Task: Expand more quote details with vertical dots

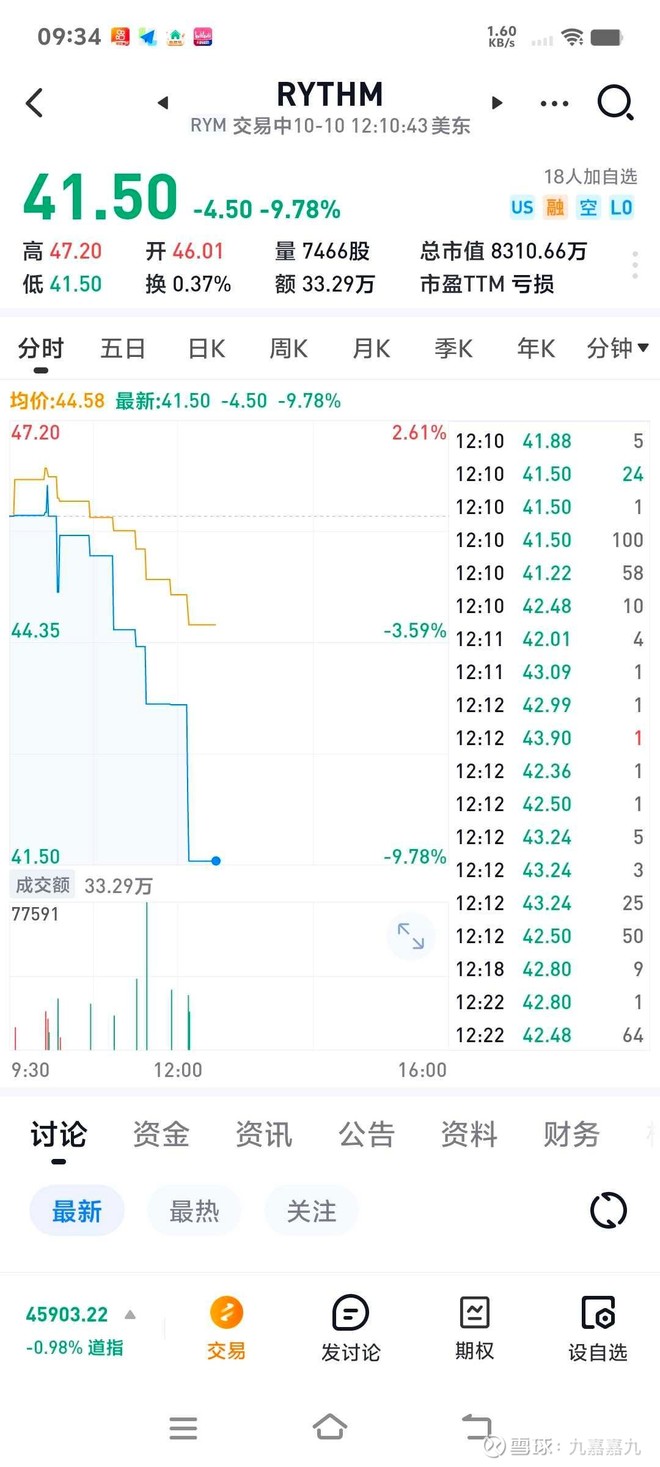Action: click(x=635, y=266)
